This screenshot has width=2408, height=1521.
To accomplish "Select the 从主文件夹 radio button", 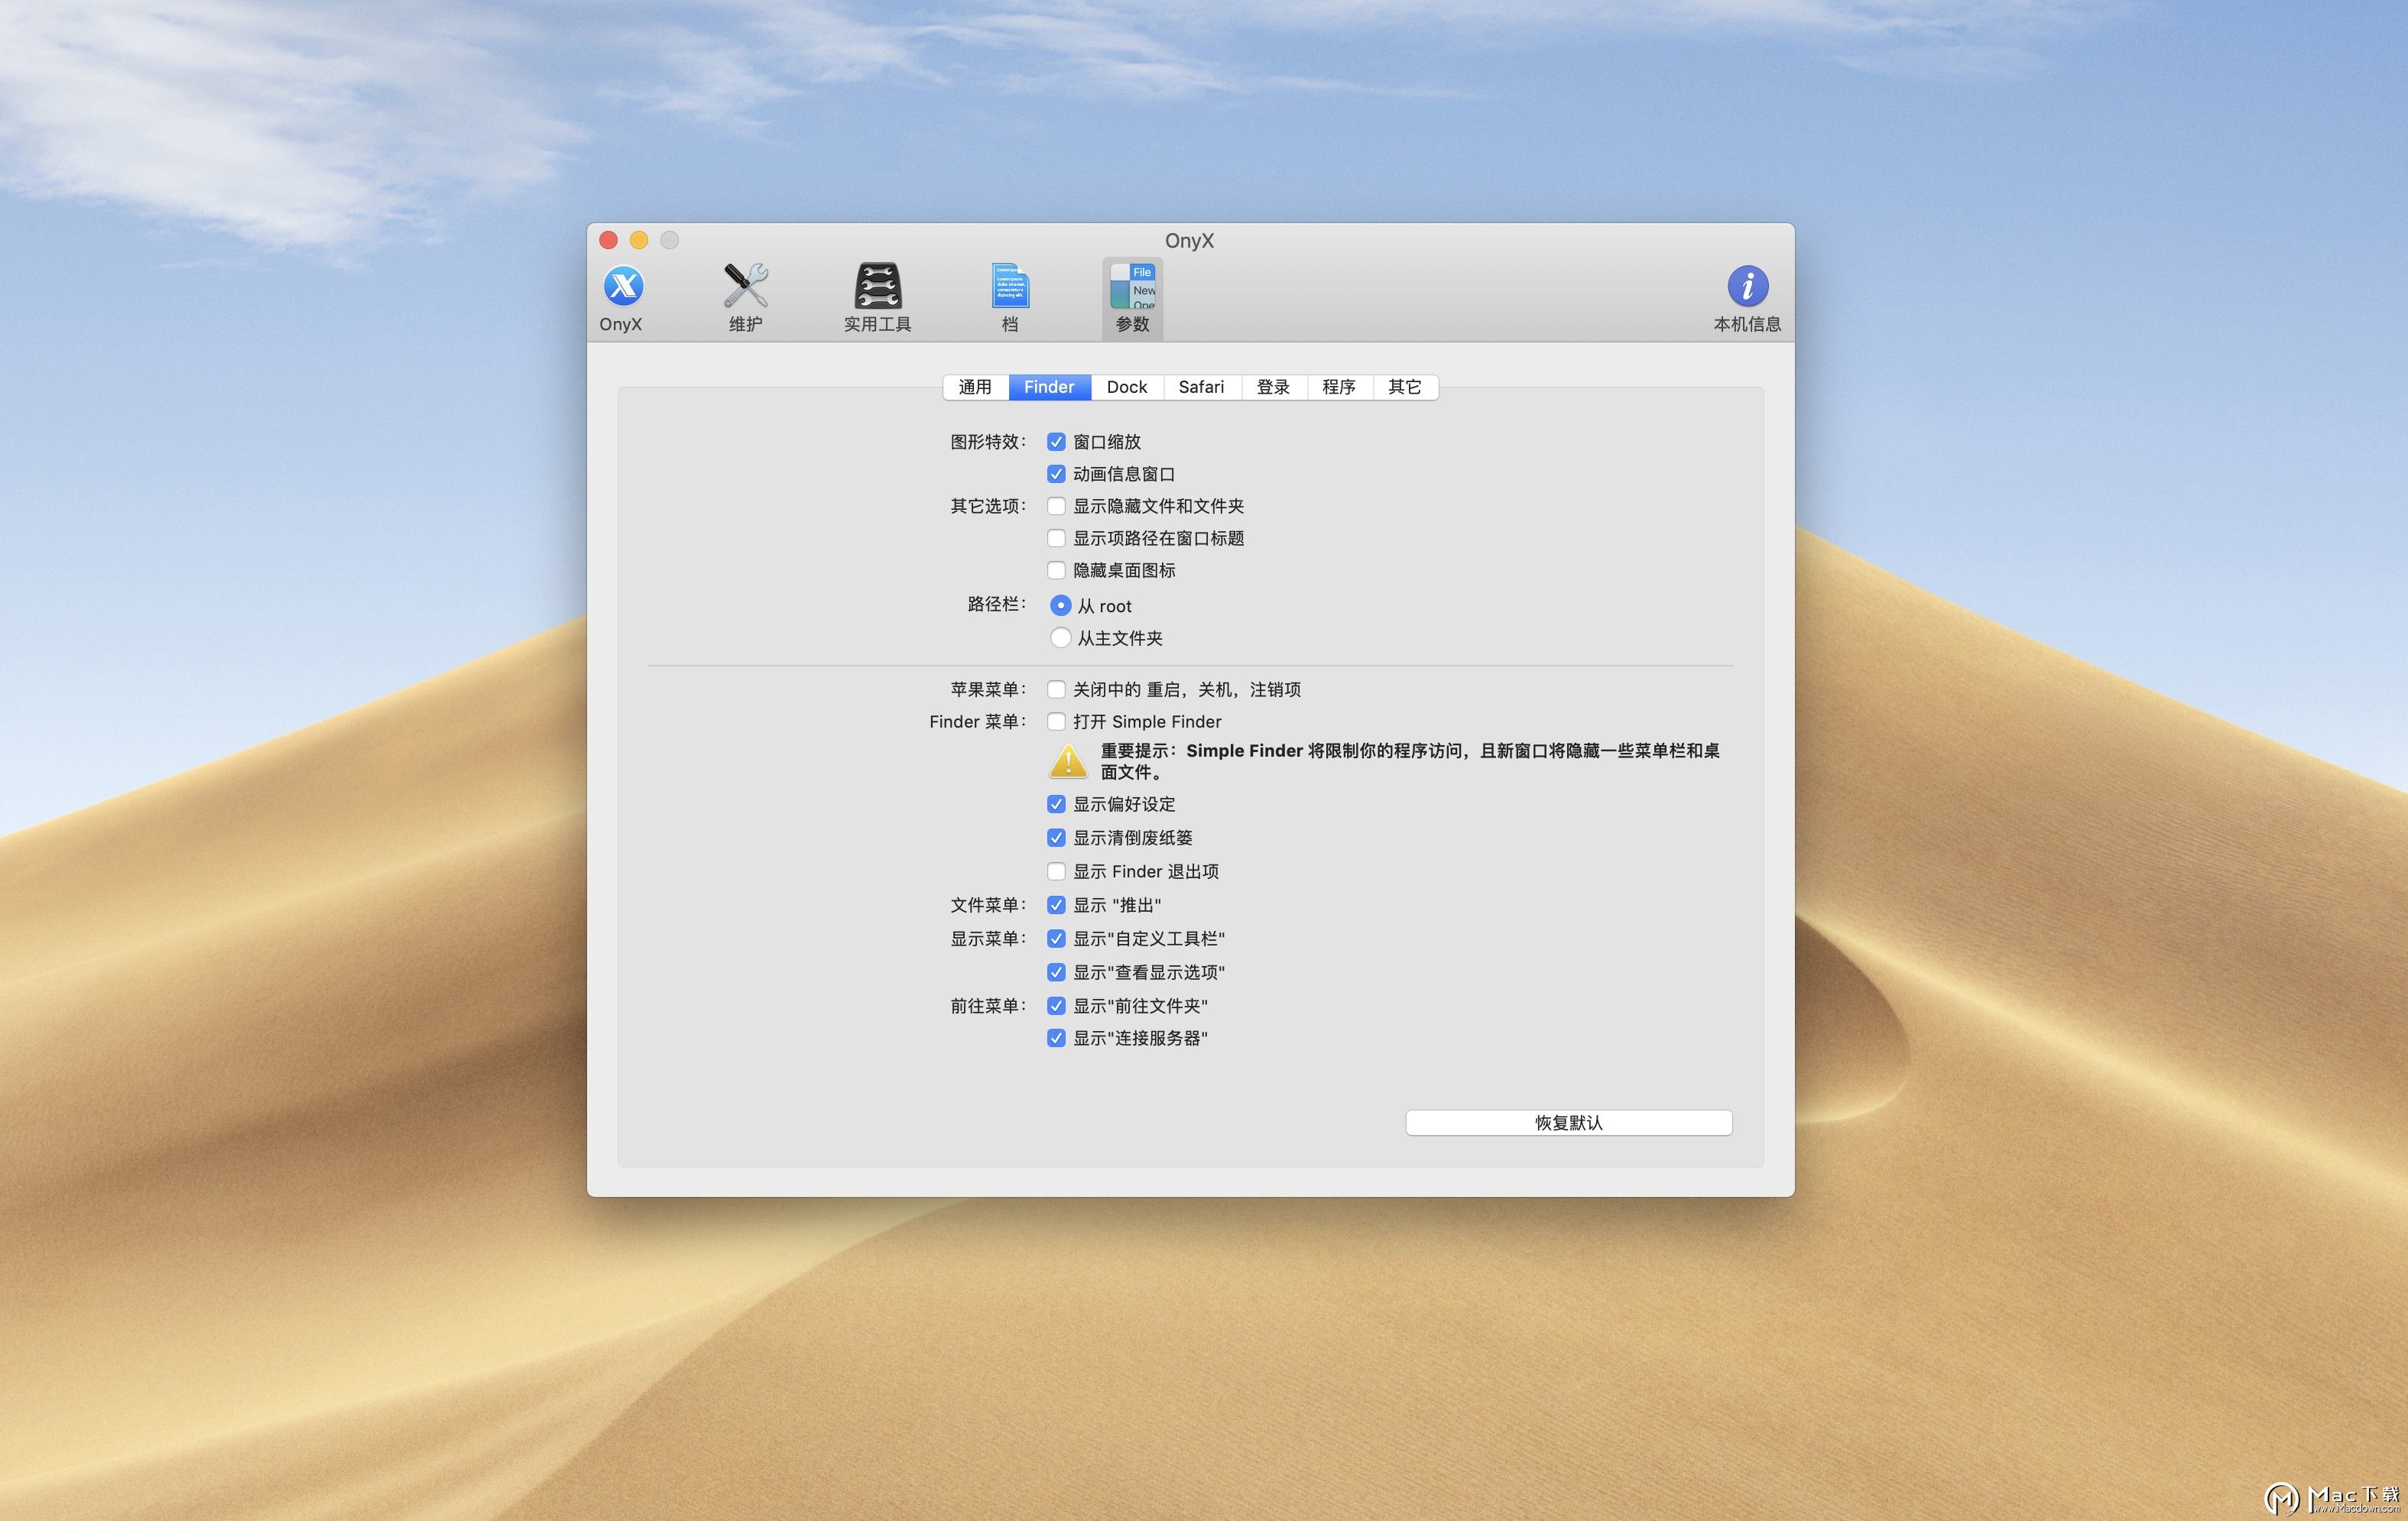I will (1060, 638).
